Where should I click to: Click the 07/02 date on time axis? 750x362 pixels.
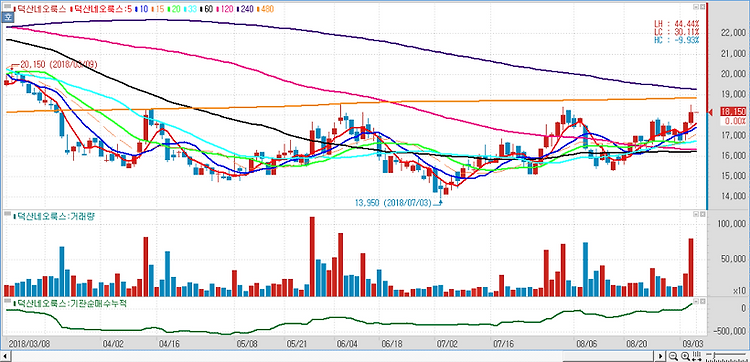pos(447,344)
